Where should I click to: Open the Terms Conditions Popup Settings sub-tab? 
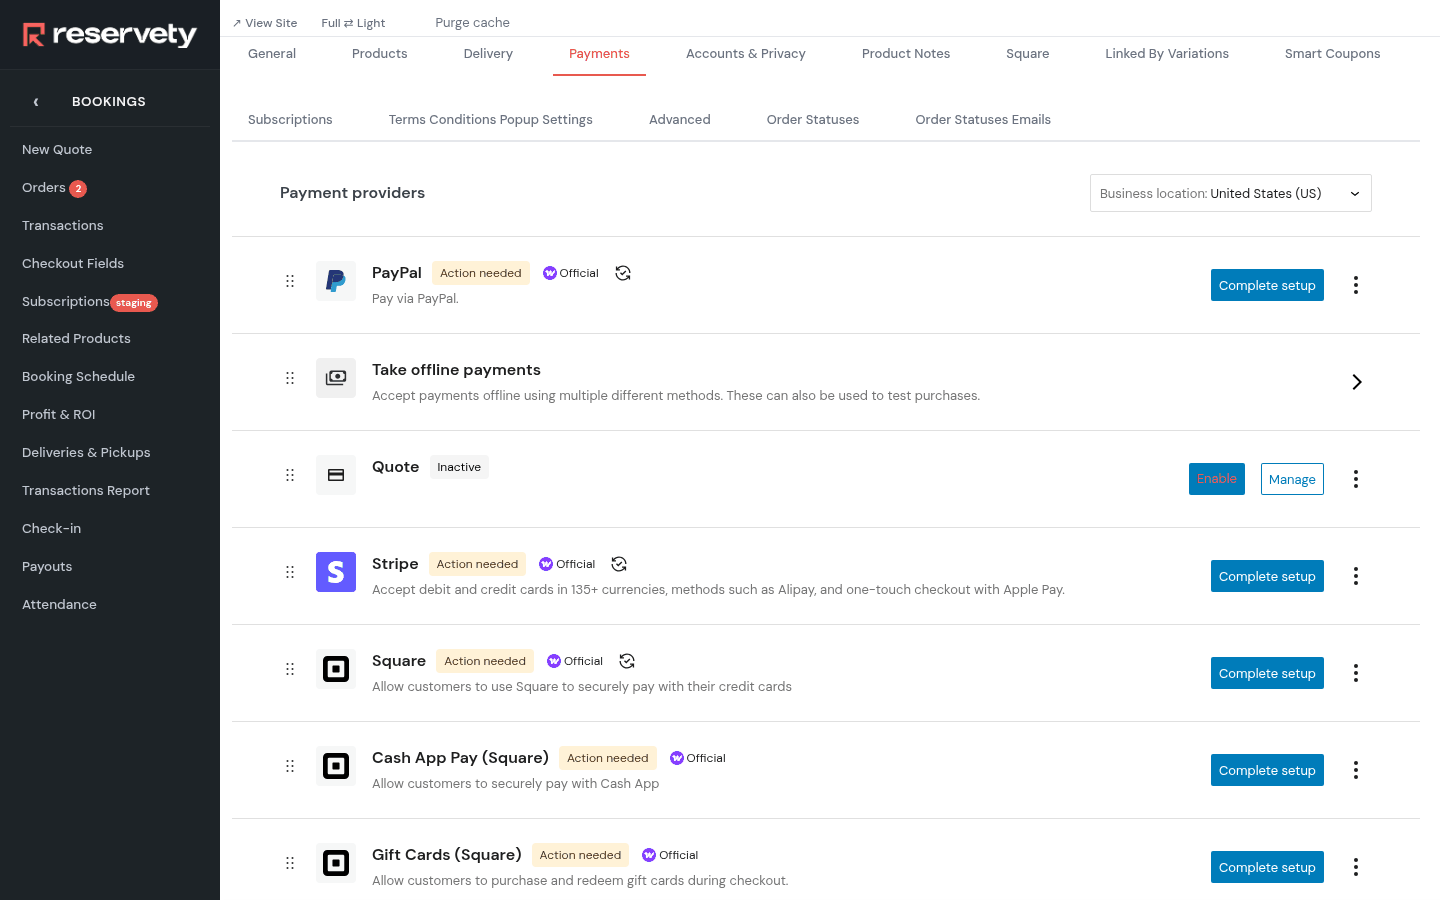coord(491,120)
